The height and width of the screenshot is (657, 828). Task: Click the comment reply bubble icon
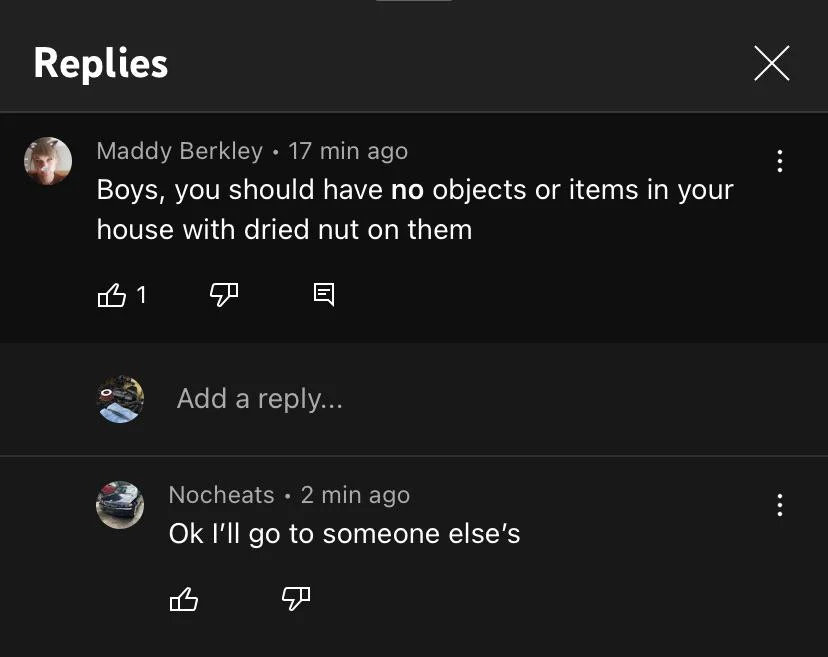(322, 294)
